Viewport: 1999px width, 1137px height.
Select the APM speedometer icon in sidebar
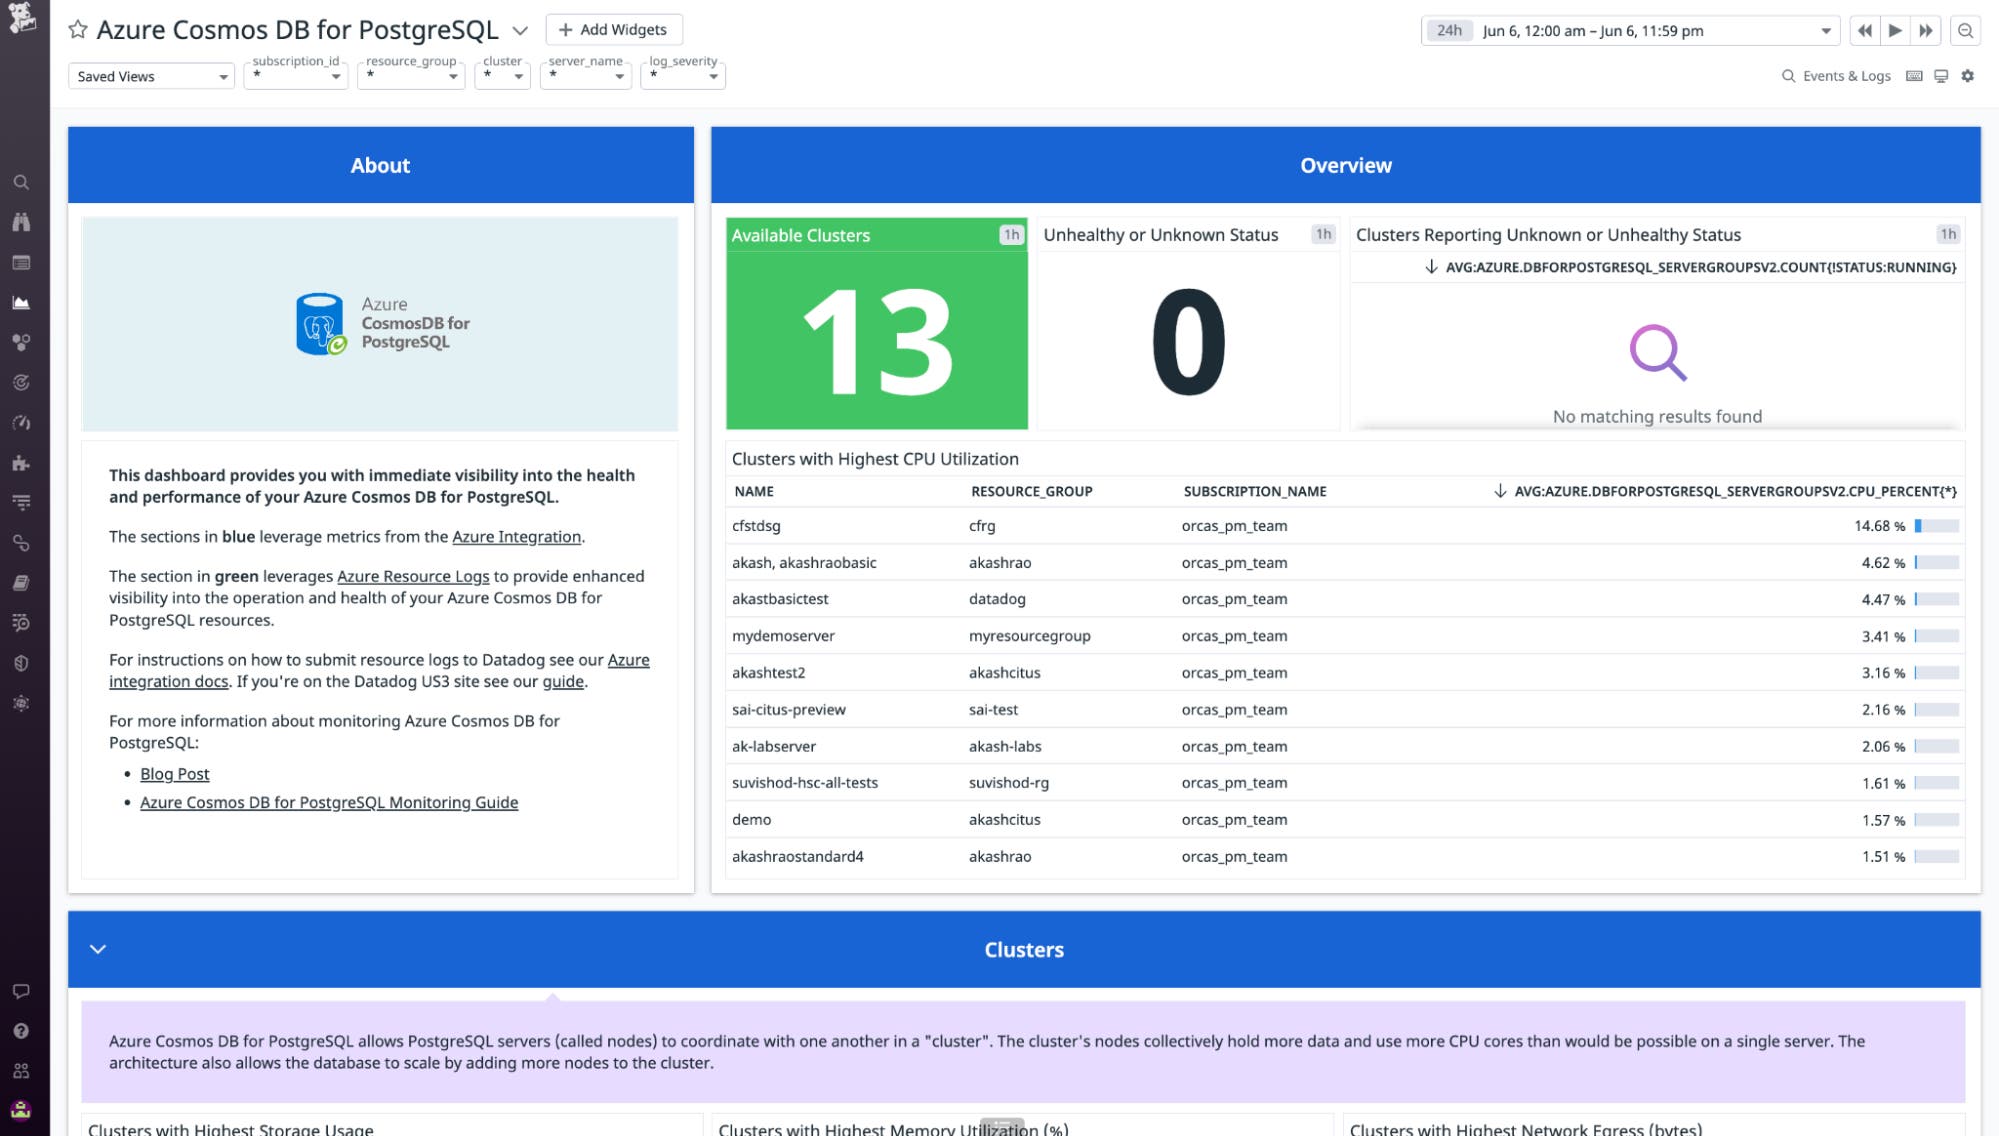[22, 422]
